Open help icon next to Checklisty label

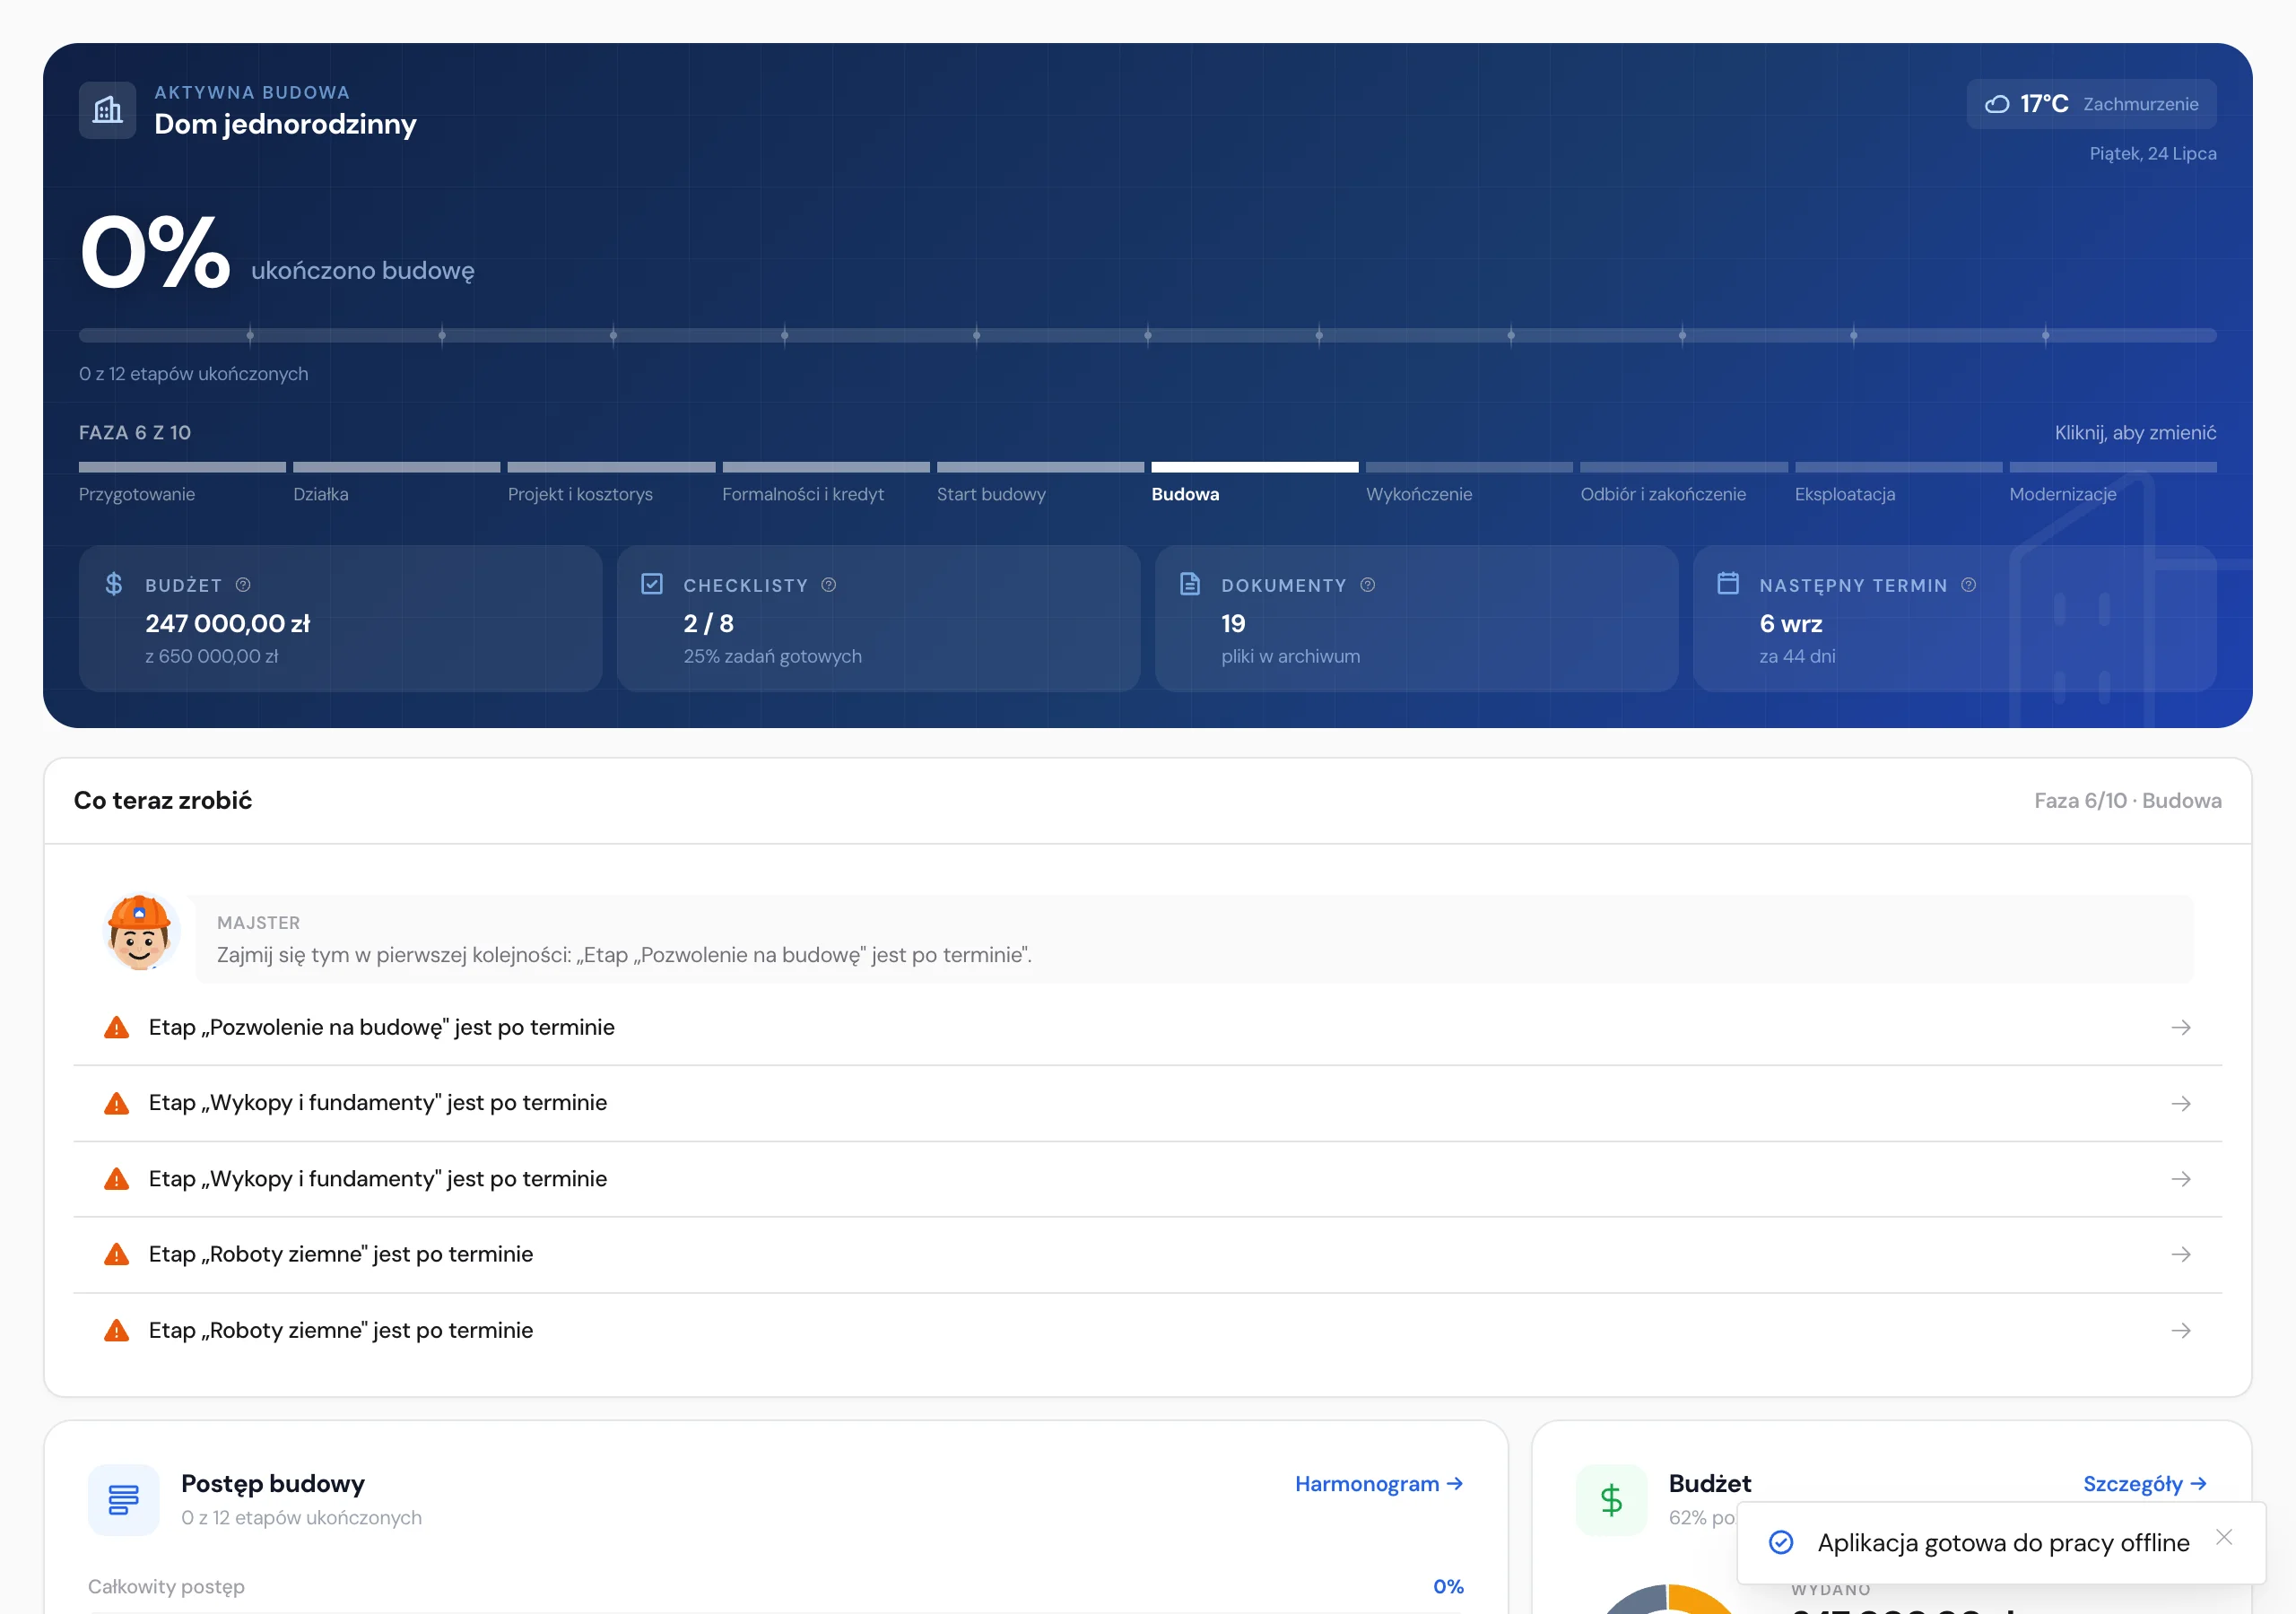(x=829, y=585)
